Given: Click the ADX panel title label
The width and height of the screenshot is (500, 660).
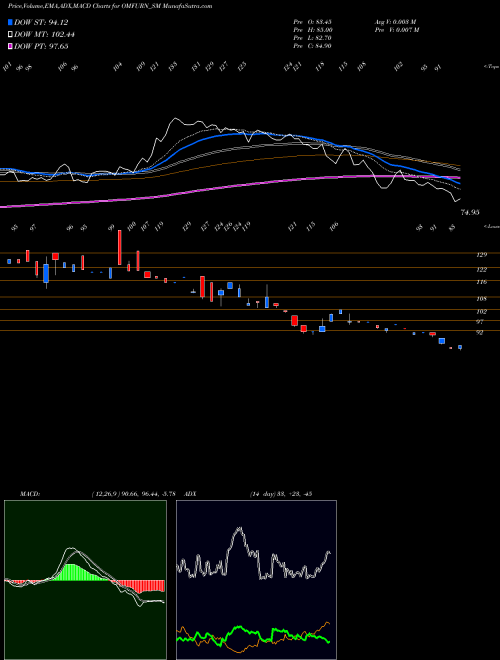Looking at the screenshot, I should pos(191,494).
